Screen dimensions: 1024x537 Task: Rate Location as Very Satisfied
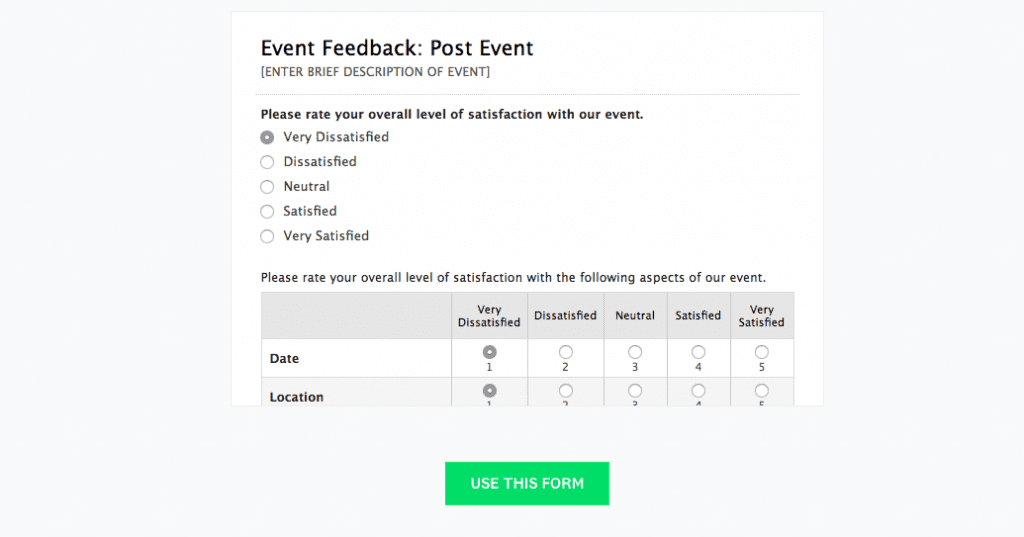[762, 391]
